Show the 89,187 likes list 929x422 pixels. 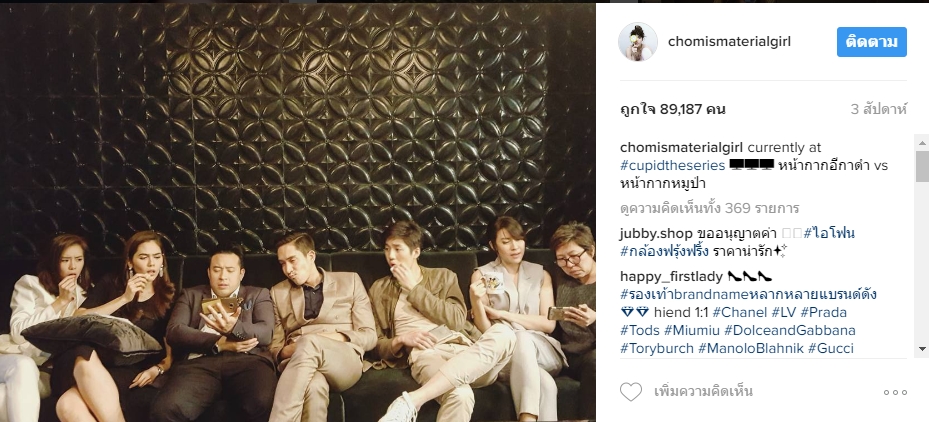672,109
